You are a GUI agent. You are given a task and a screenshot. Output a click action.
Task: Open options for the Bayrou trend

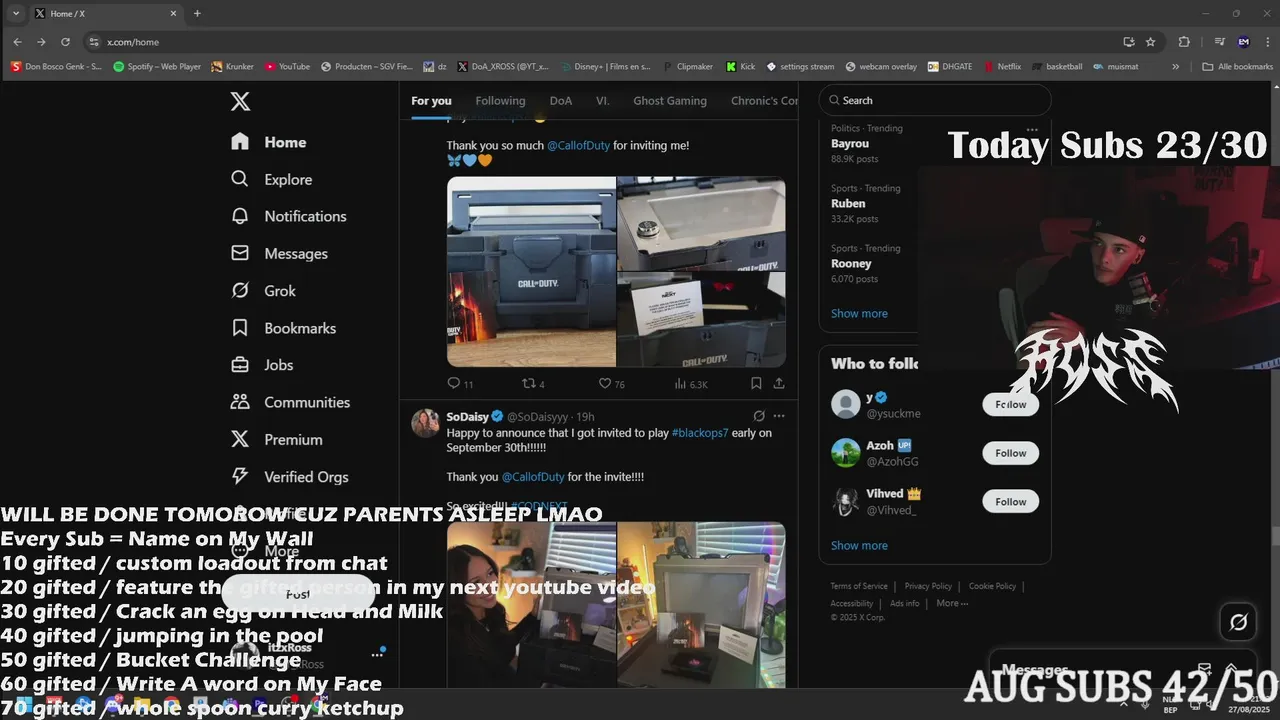[x=1032, y=130]
